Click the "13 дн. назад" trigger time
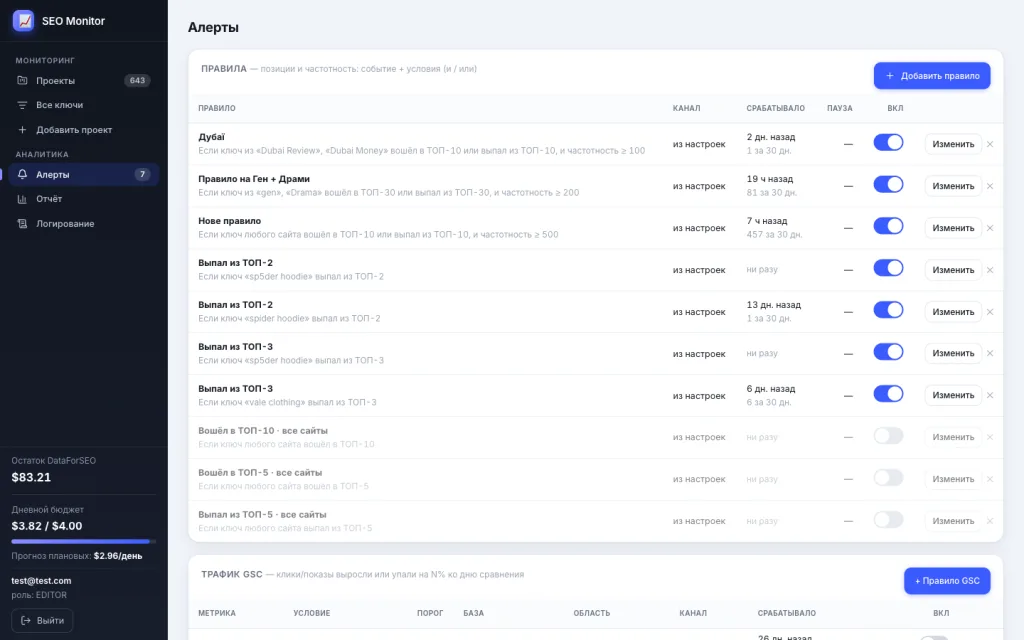 (x=774, y=305)
